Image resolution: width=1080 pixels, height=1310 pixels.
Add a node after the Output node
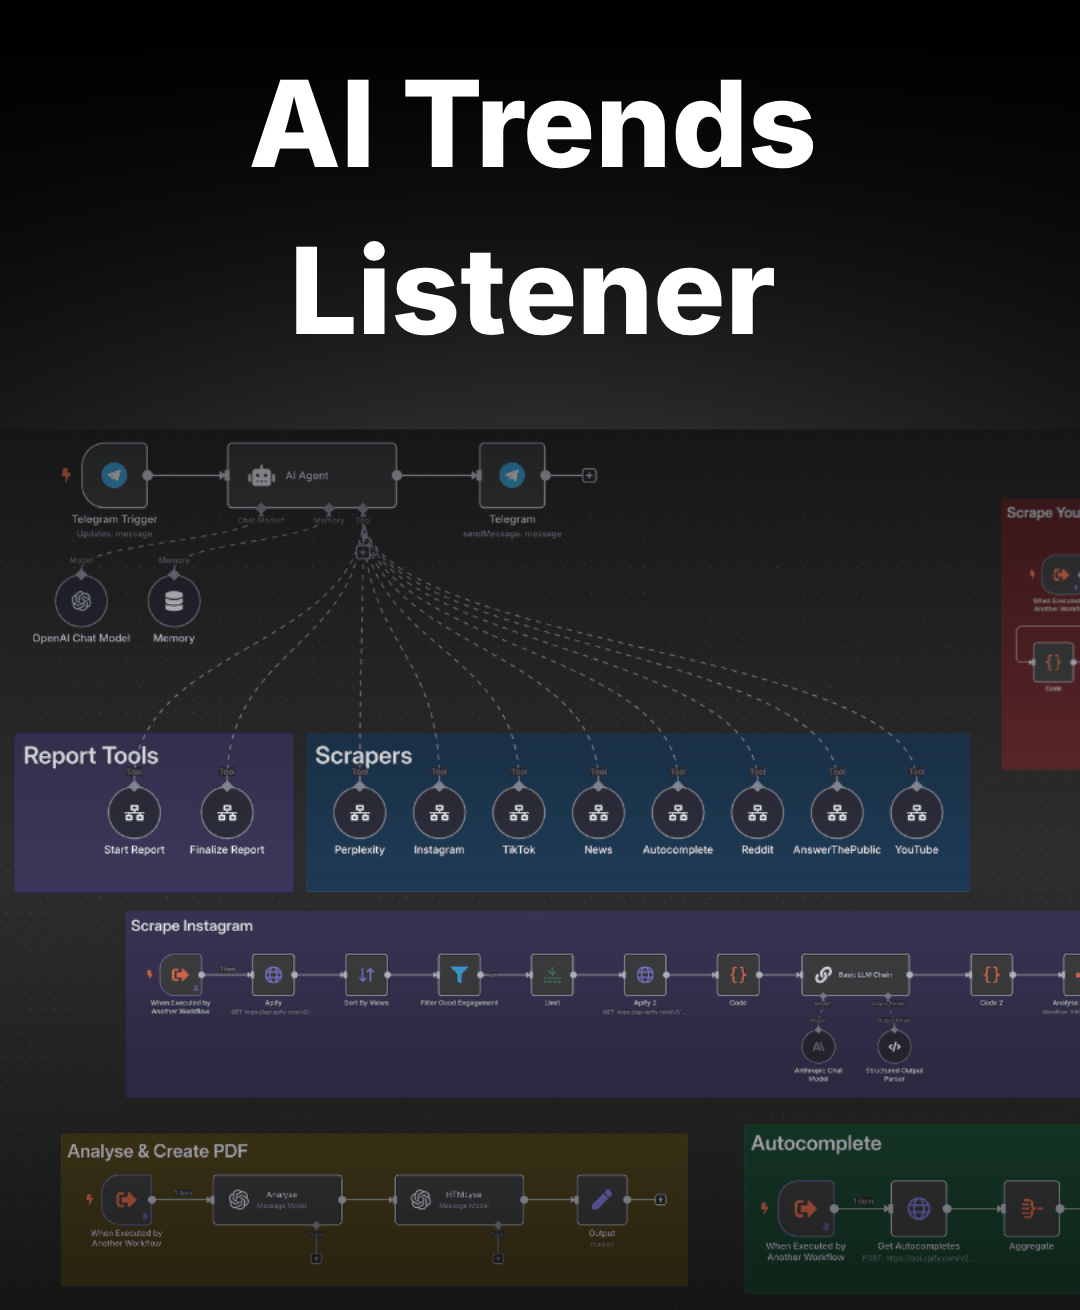pos(660,1199)
